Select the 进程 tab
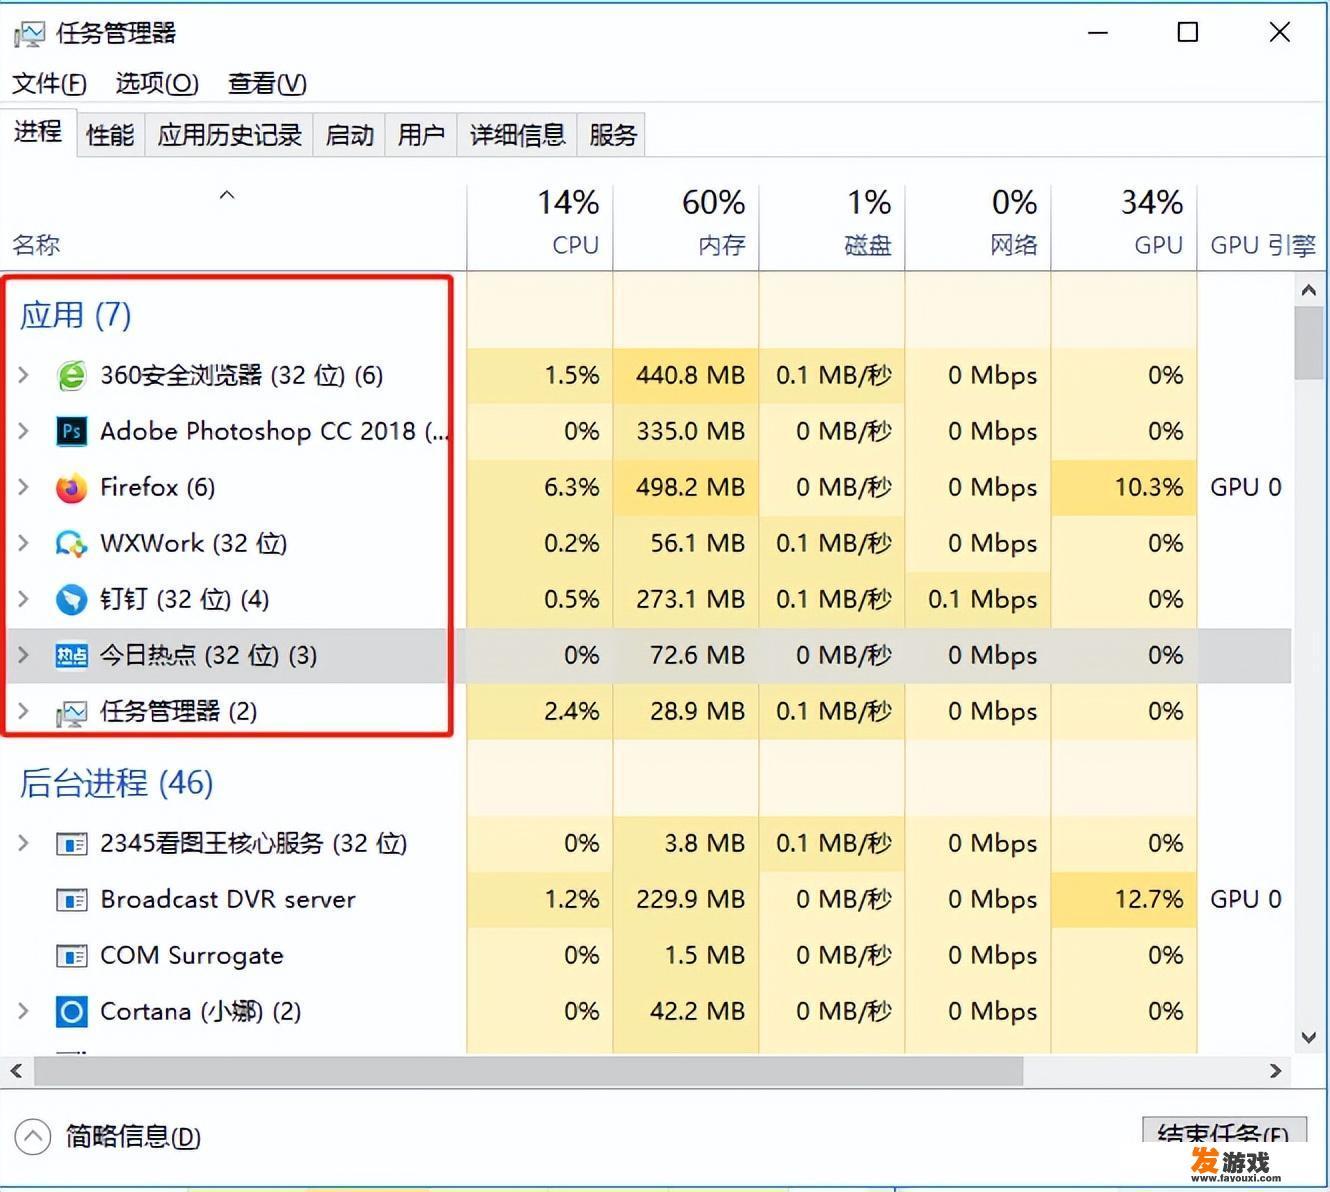1330x1192 pixels. coord(38,132)
